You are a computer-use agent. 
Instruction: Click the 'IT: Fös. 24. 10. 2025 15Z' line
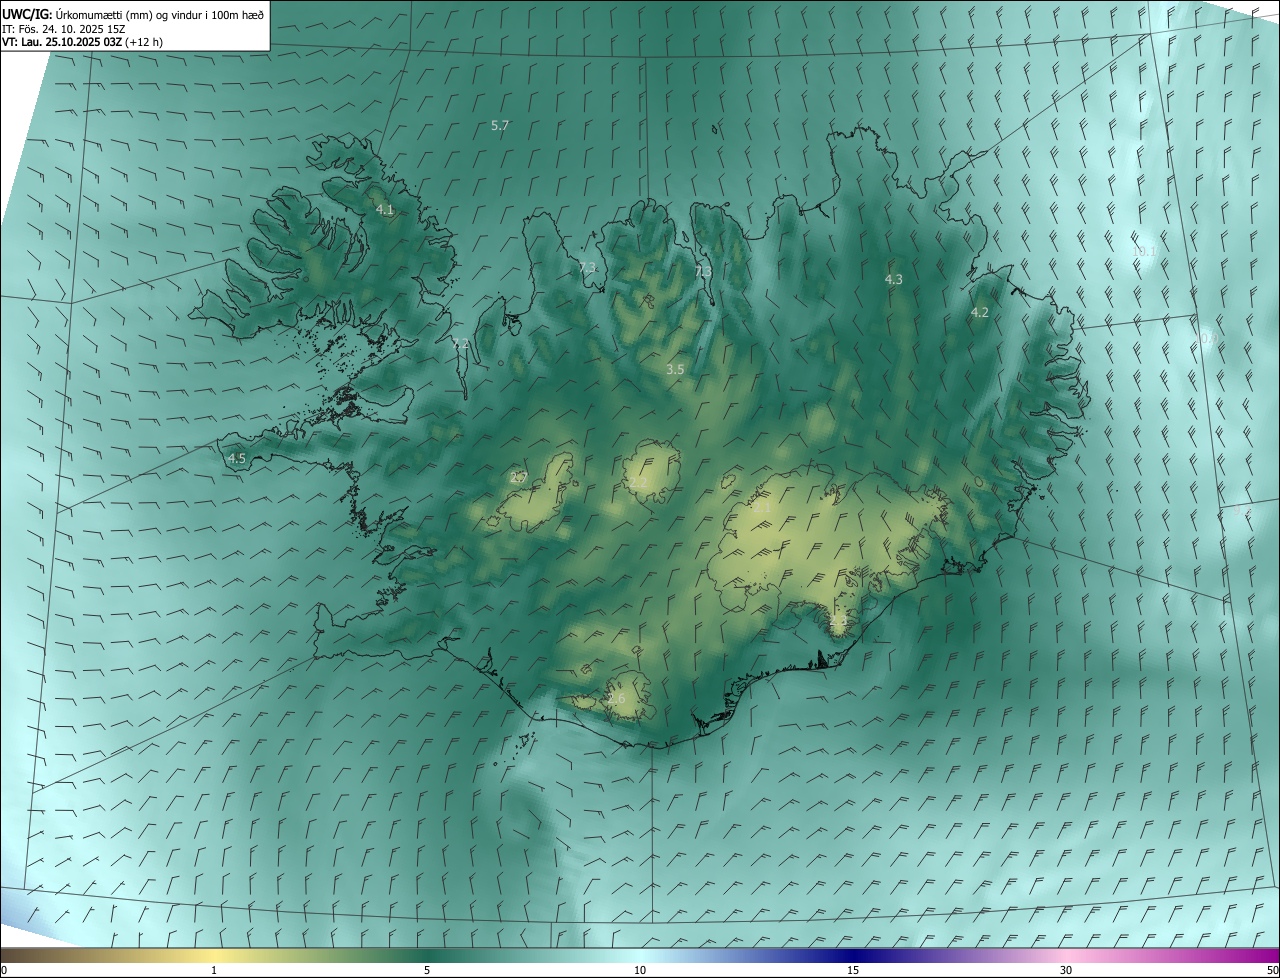point(63,28)
